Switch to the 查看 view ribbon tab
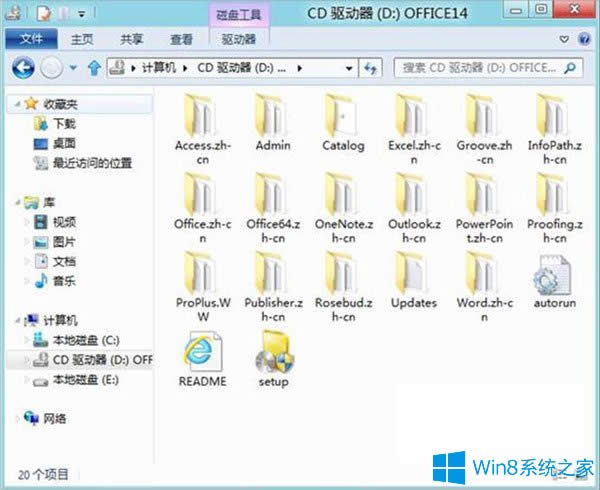Image resolution: width=600 pixels, height=490 pixels. click(181, 39)
